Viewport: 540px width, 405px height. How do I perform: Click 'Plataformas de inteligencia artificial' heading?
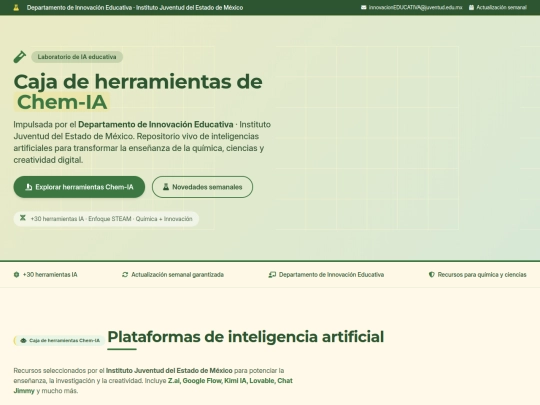[x=246, y=337]
